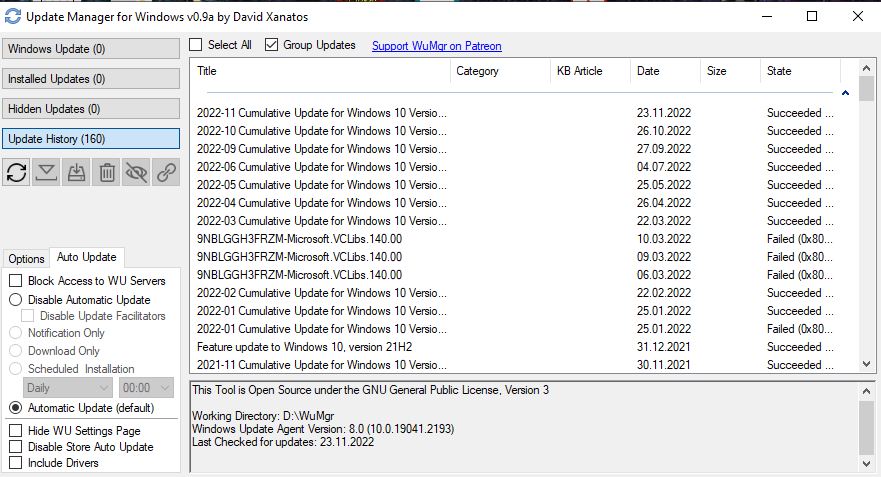Image resolution: width=881 pixels, height=477 pixels.
Task: Click the WuMgr app icon in title bar
Action: pyautogui.click(x=12, y=16)
